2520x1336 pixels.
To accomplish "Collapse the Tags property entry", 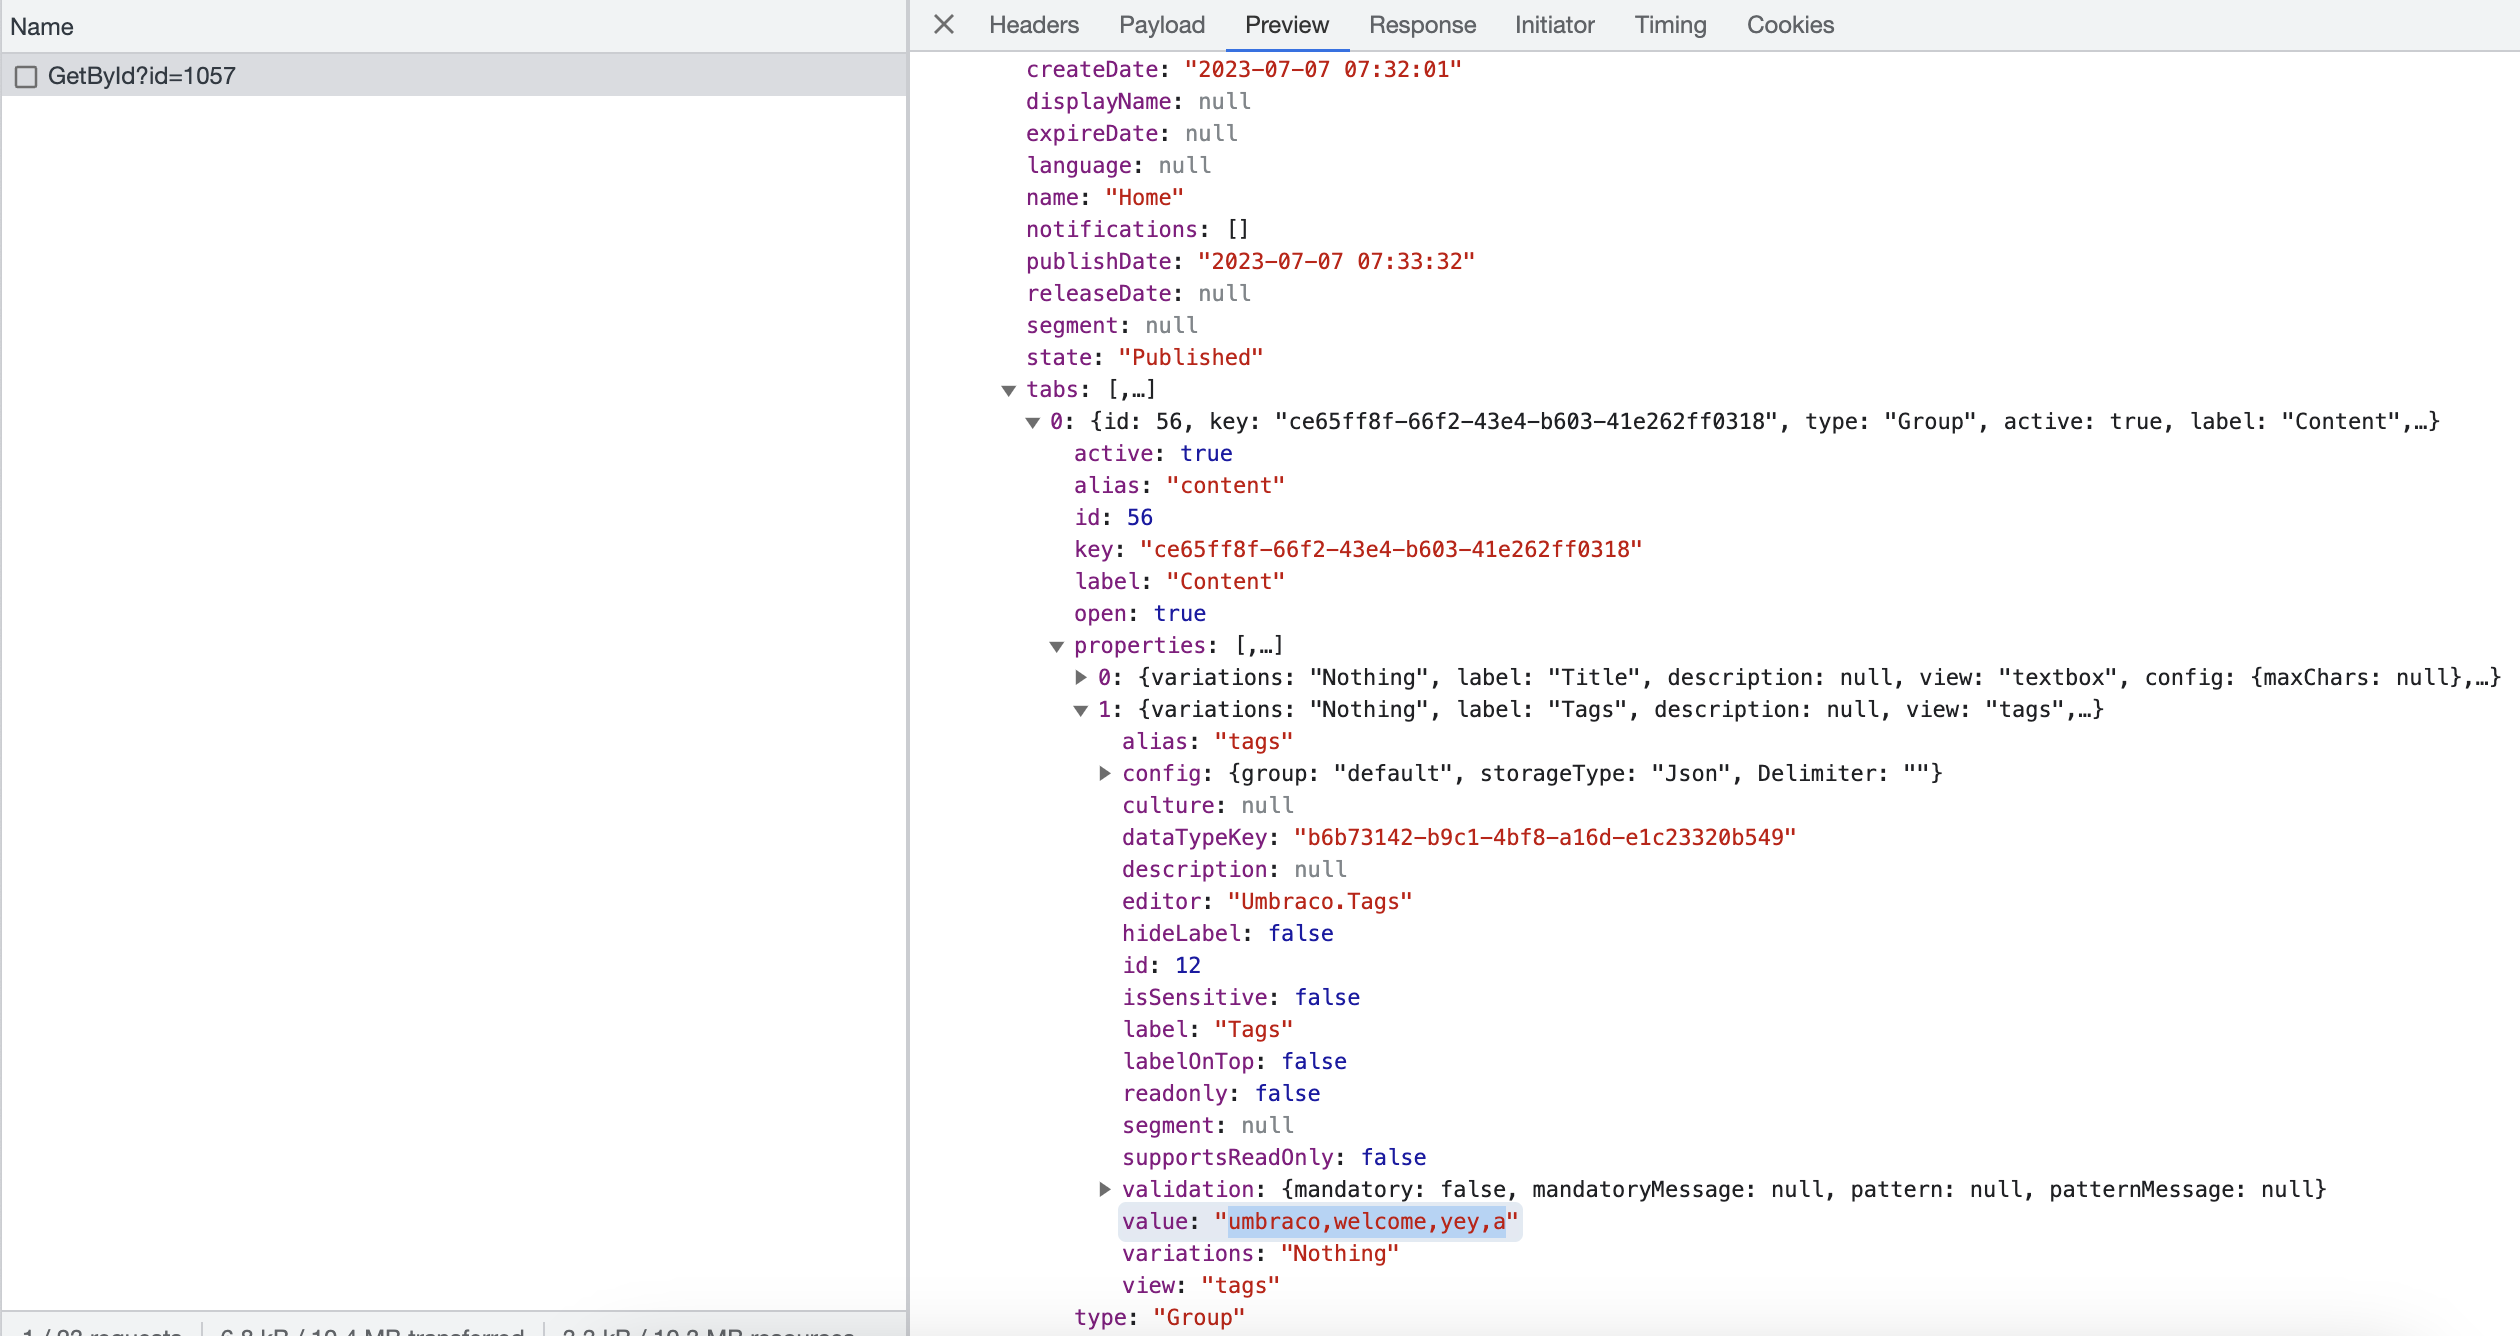I will pos(1081,710).
